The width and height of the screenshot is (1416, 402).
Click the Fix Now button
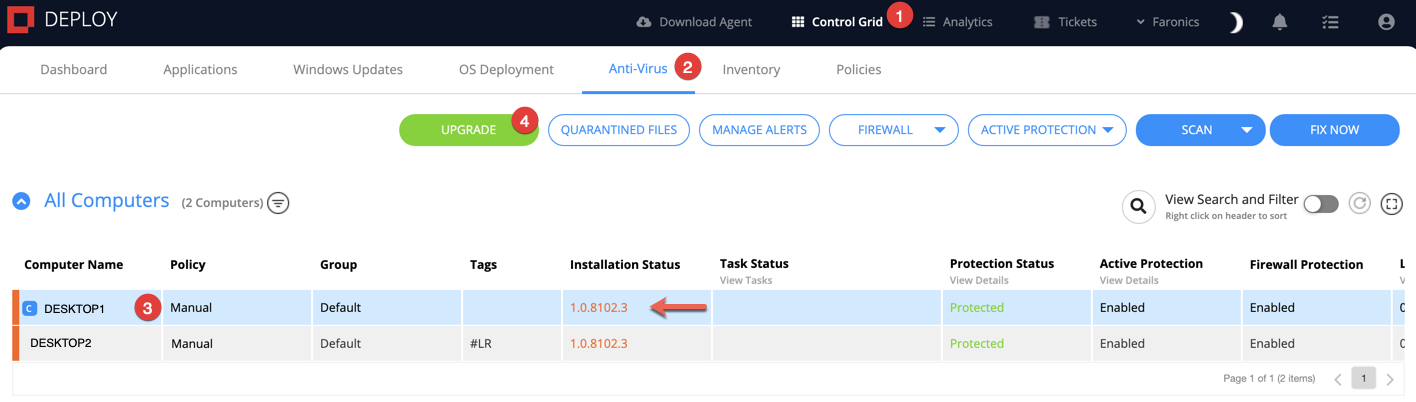[x=1334, y=130]
